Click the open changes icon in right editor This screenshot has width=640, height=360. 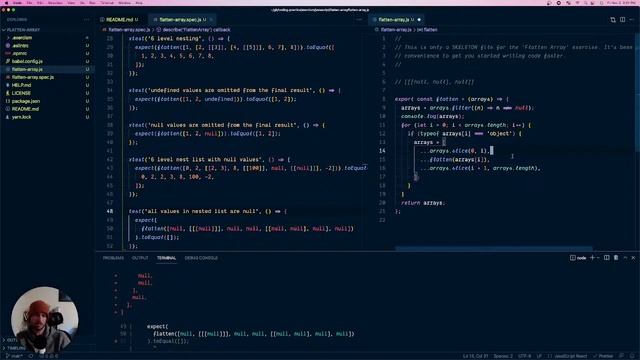point(613,20)
